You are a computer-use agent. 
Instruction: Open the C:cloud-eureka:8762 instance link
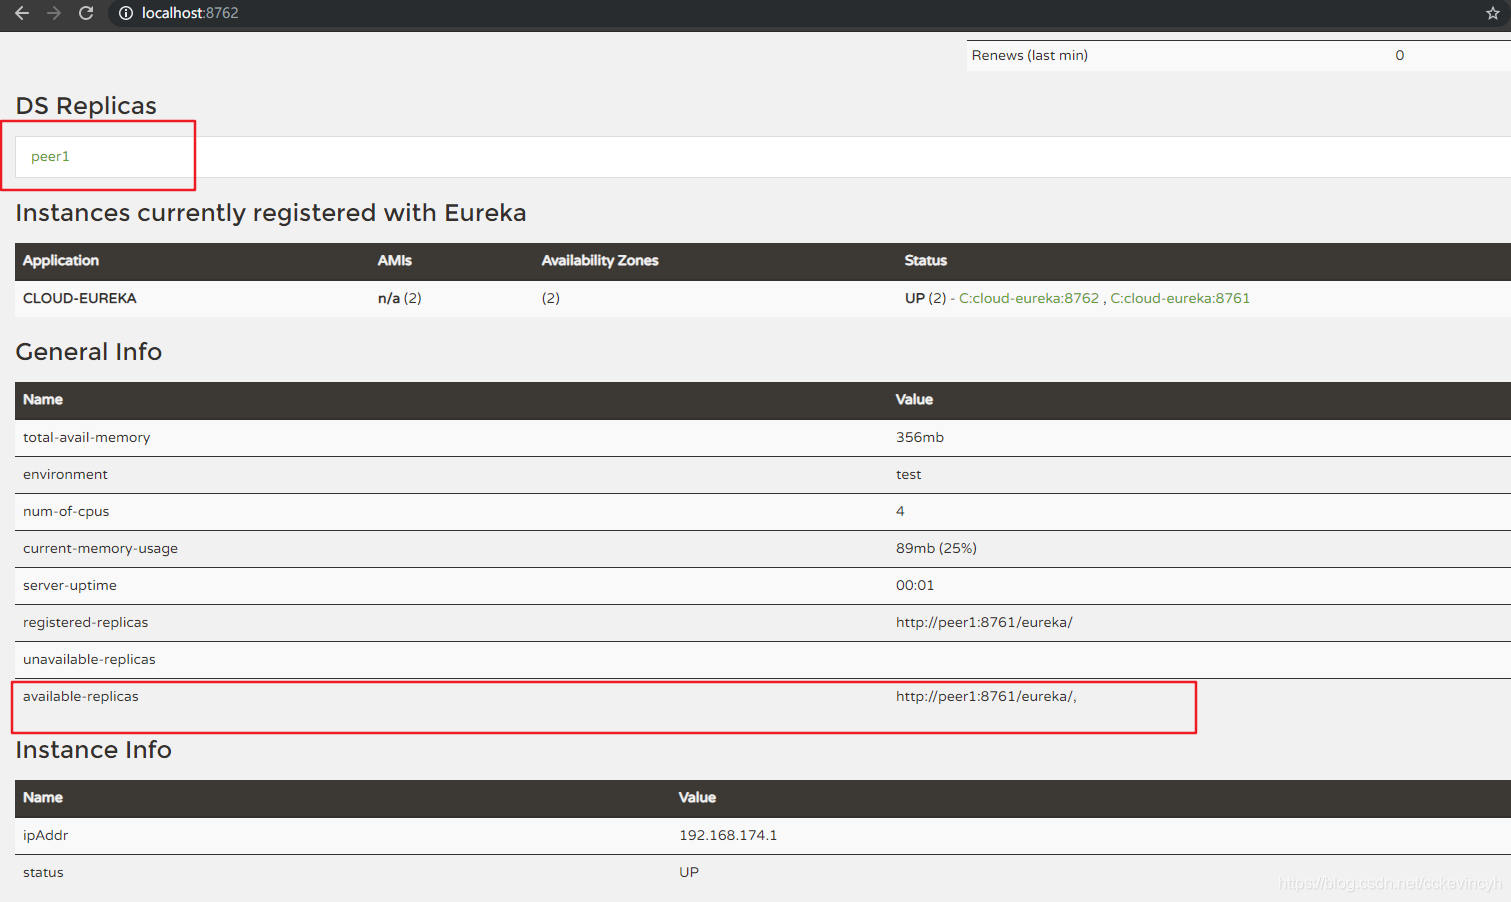point(1029,298)
